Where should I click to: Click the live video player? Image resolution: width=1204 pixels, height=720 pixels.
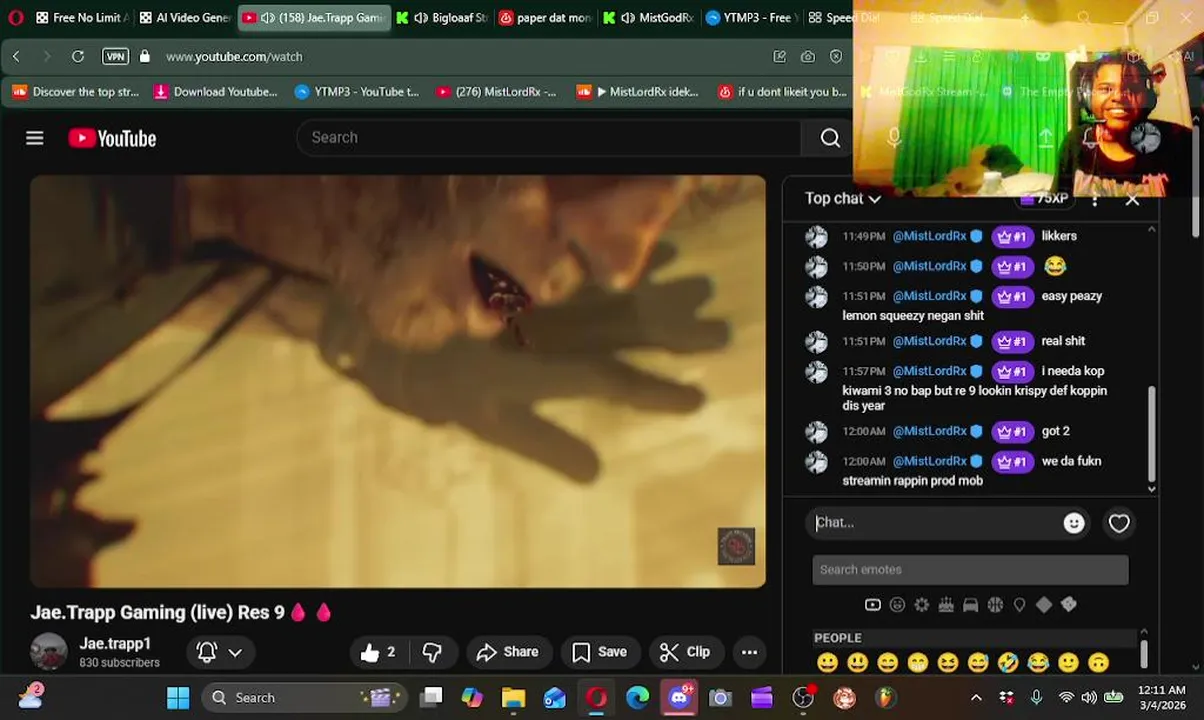point(398,381)
